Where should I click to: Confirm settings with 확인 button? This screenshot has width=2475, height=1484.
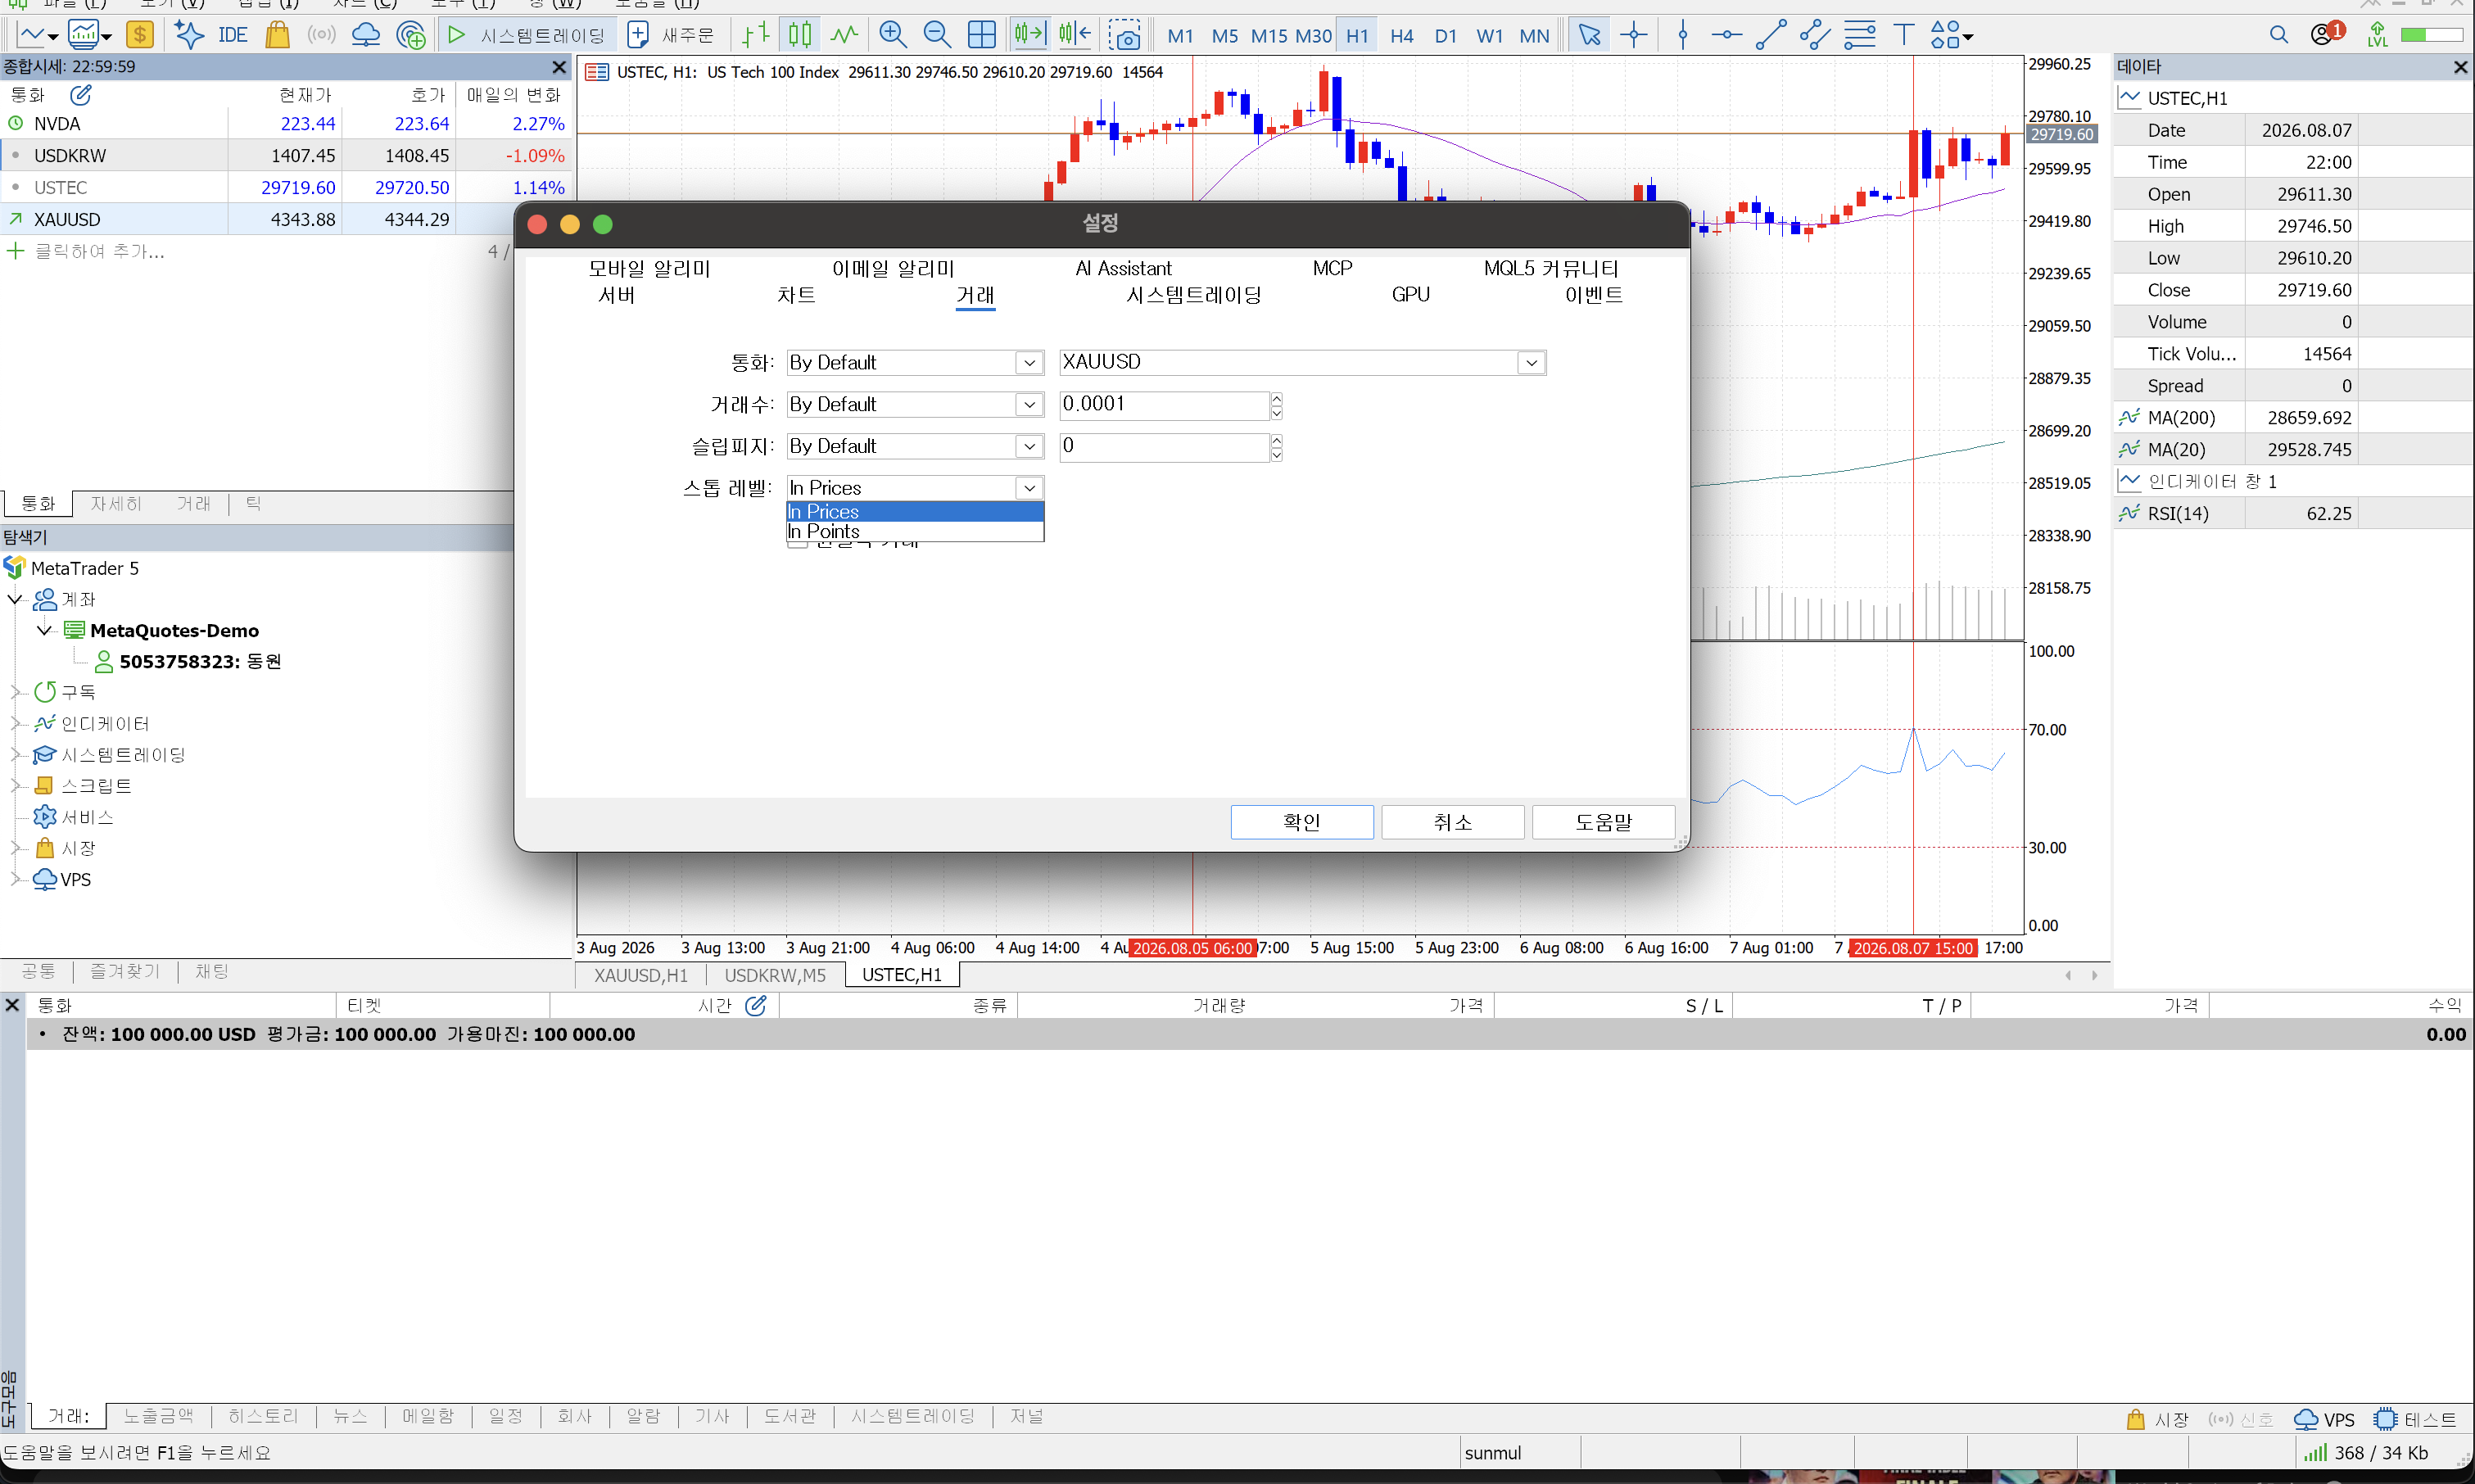(1302, 822)
